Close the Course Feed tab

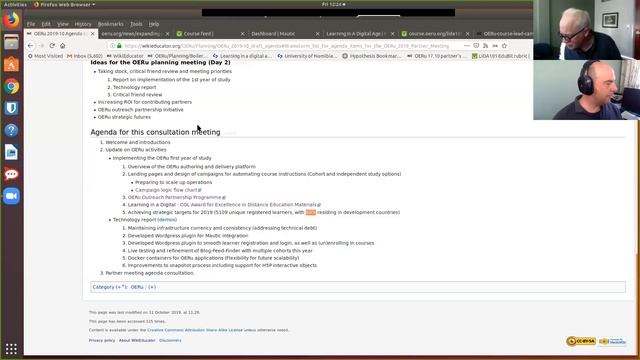(x=242, y=33)
